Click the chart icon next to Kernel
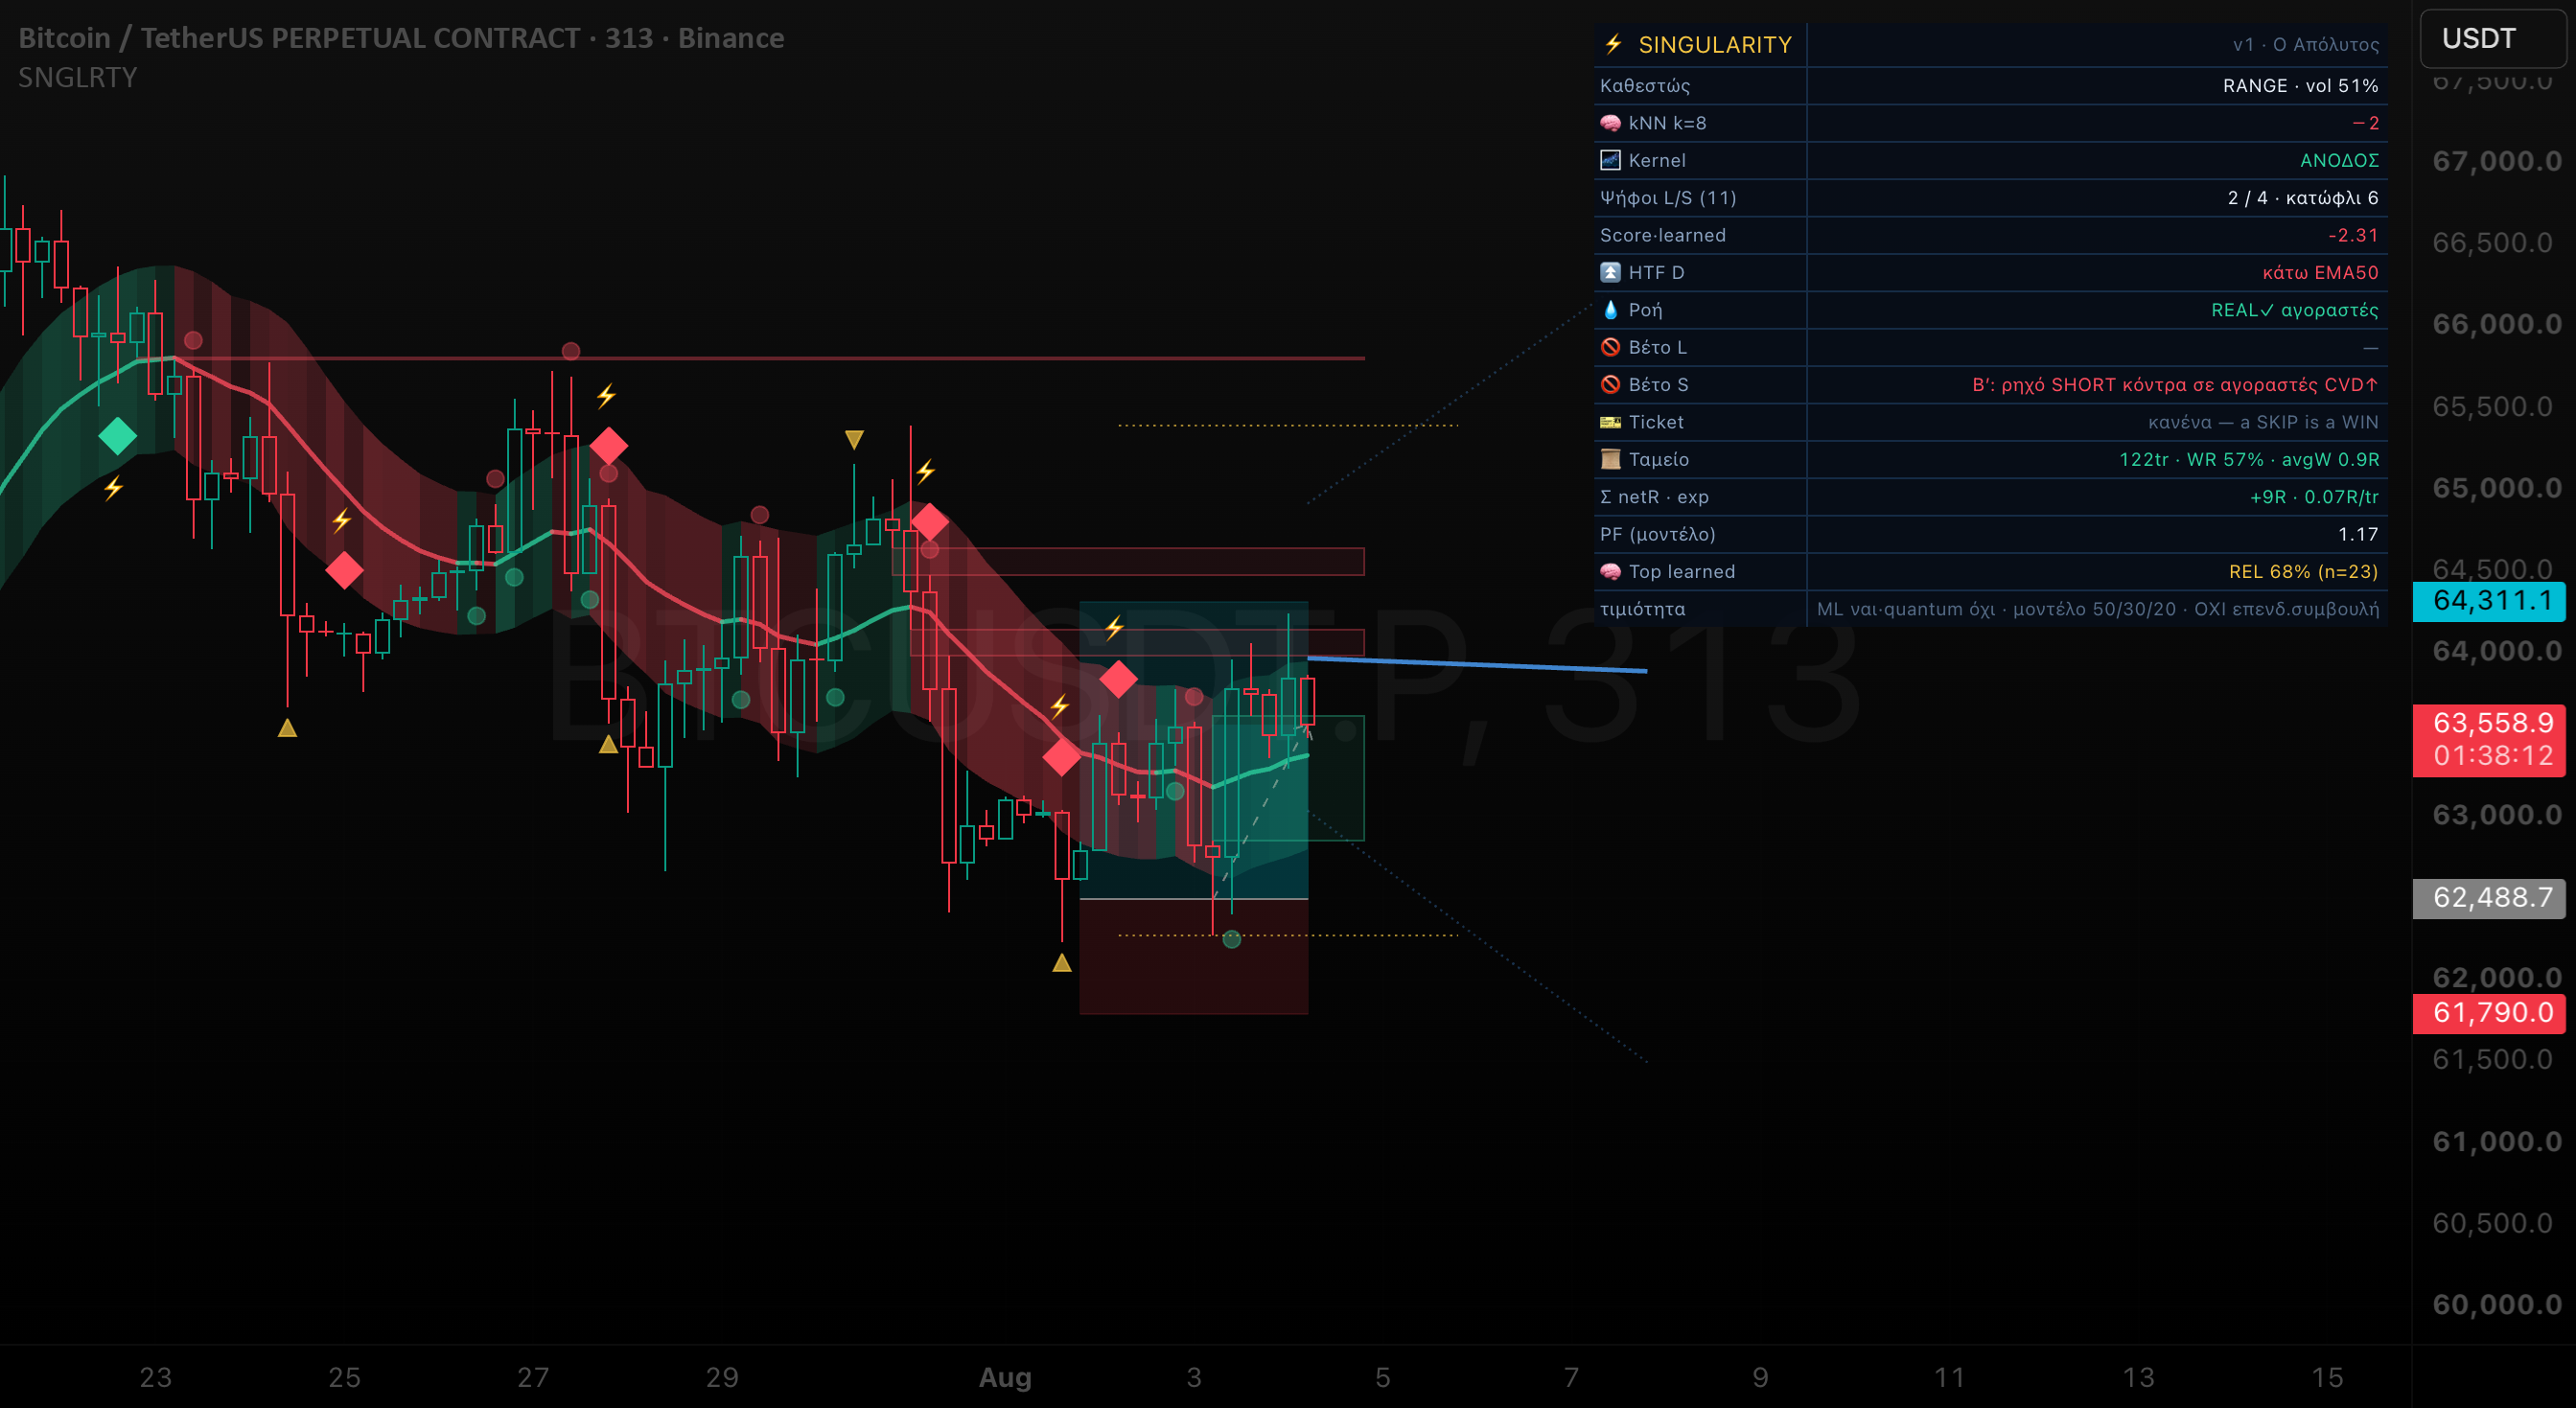This screenshot has width=2576, height=1408. (x=1610, y=160)
